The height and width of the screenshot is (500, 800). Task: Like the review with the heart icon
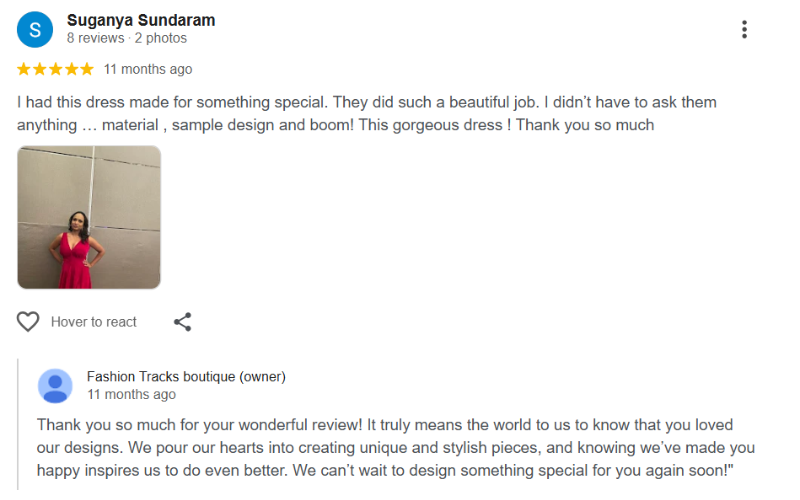[x=28, y=322]
